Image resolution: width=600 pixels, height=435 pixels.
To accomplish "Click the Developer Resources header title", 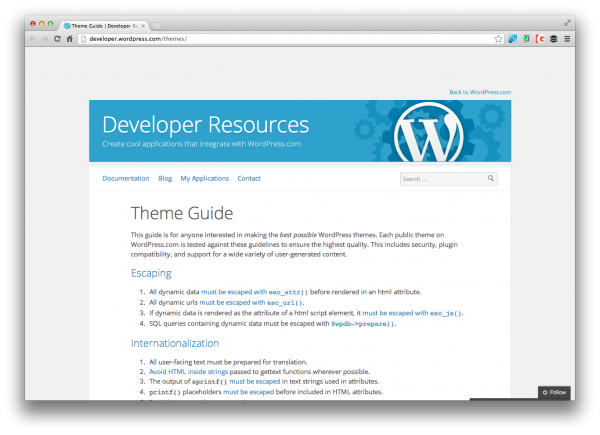I will point(205,125).
